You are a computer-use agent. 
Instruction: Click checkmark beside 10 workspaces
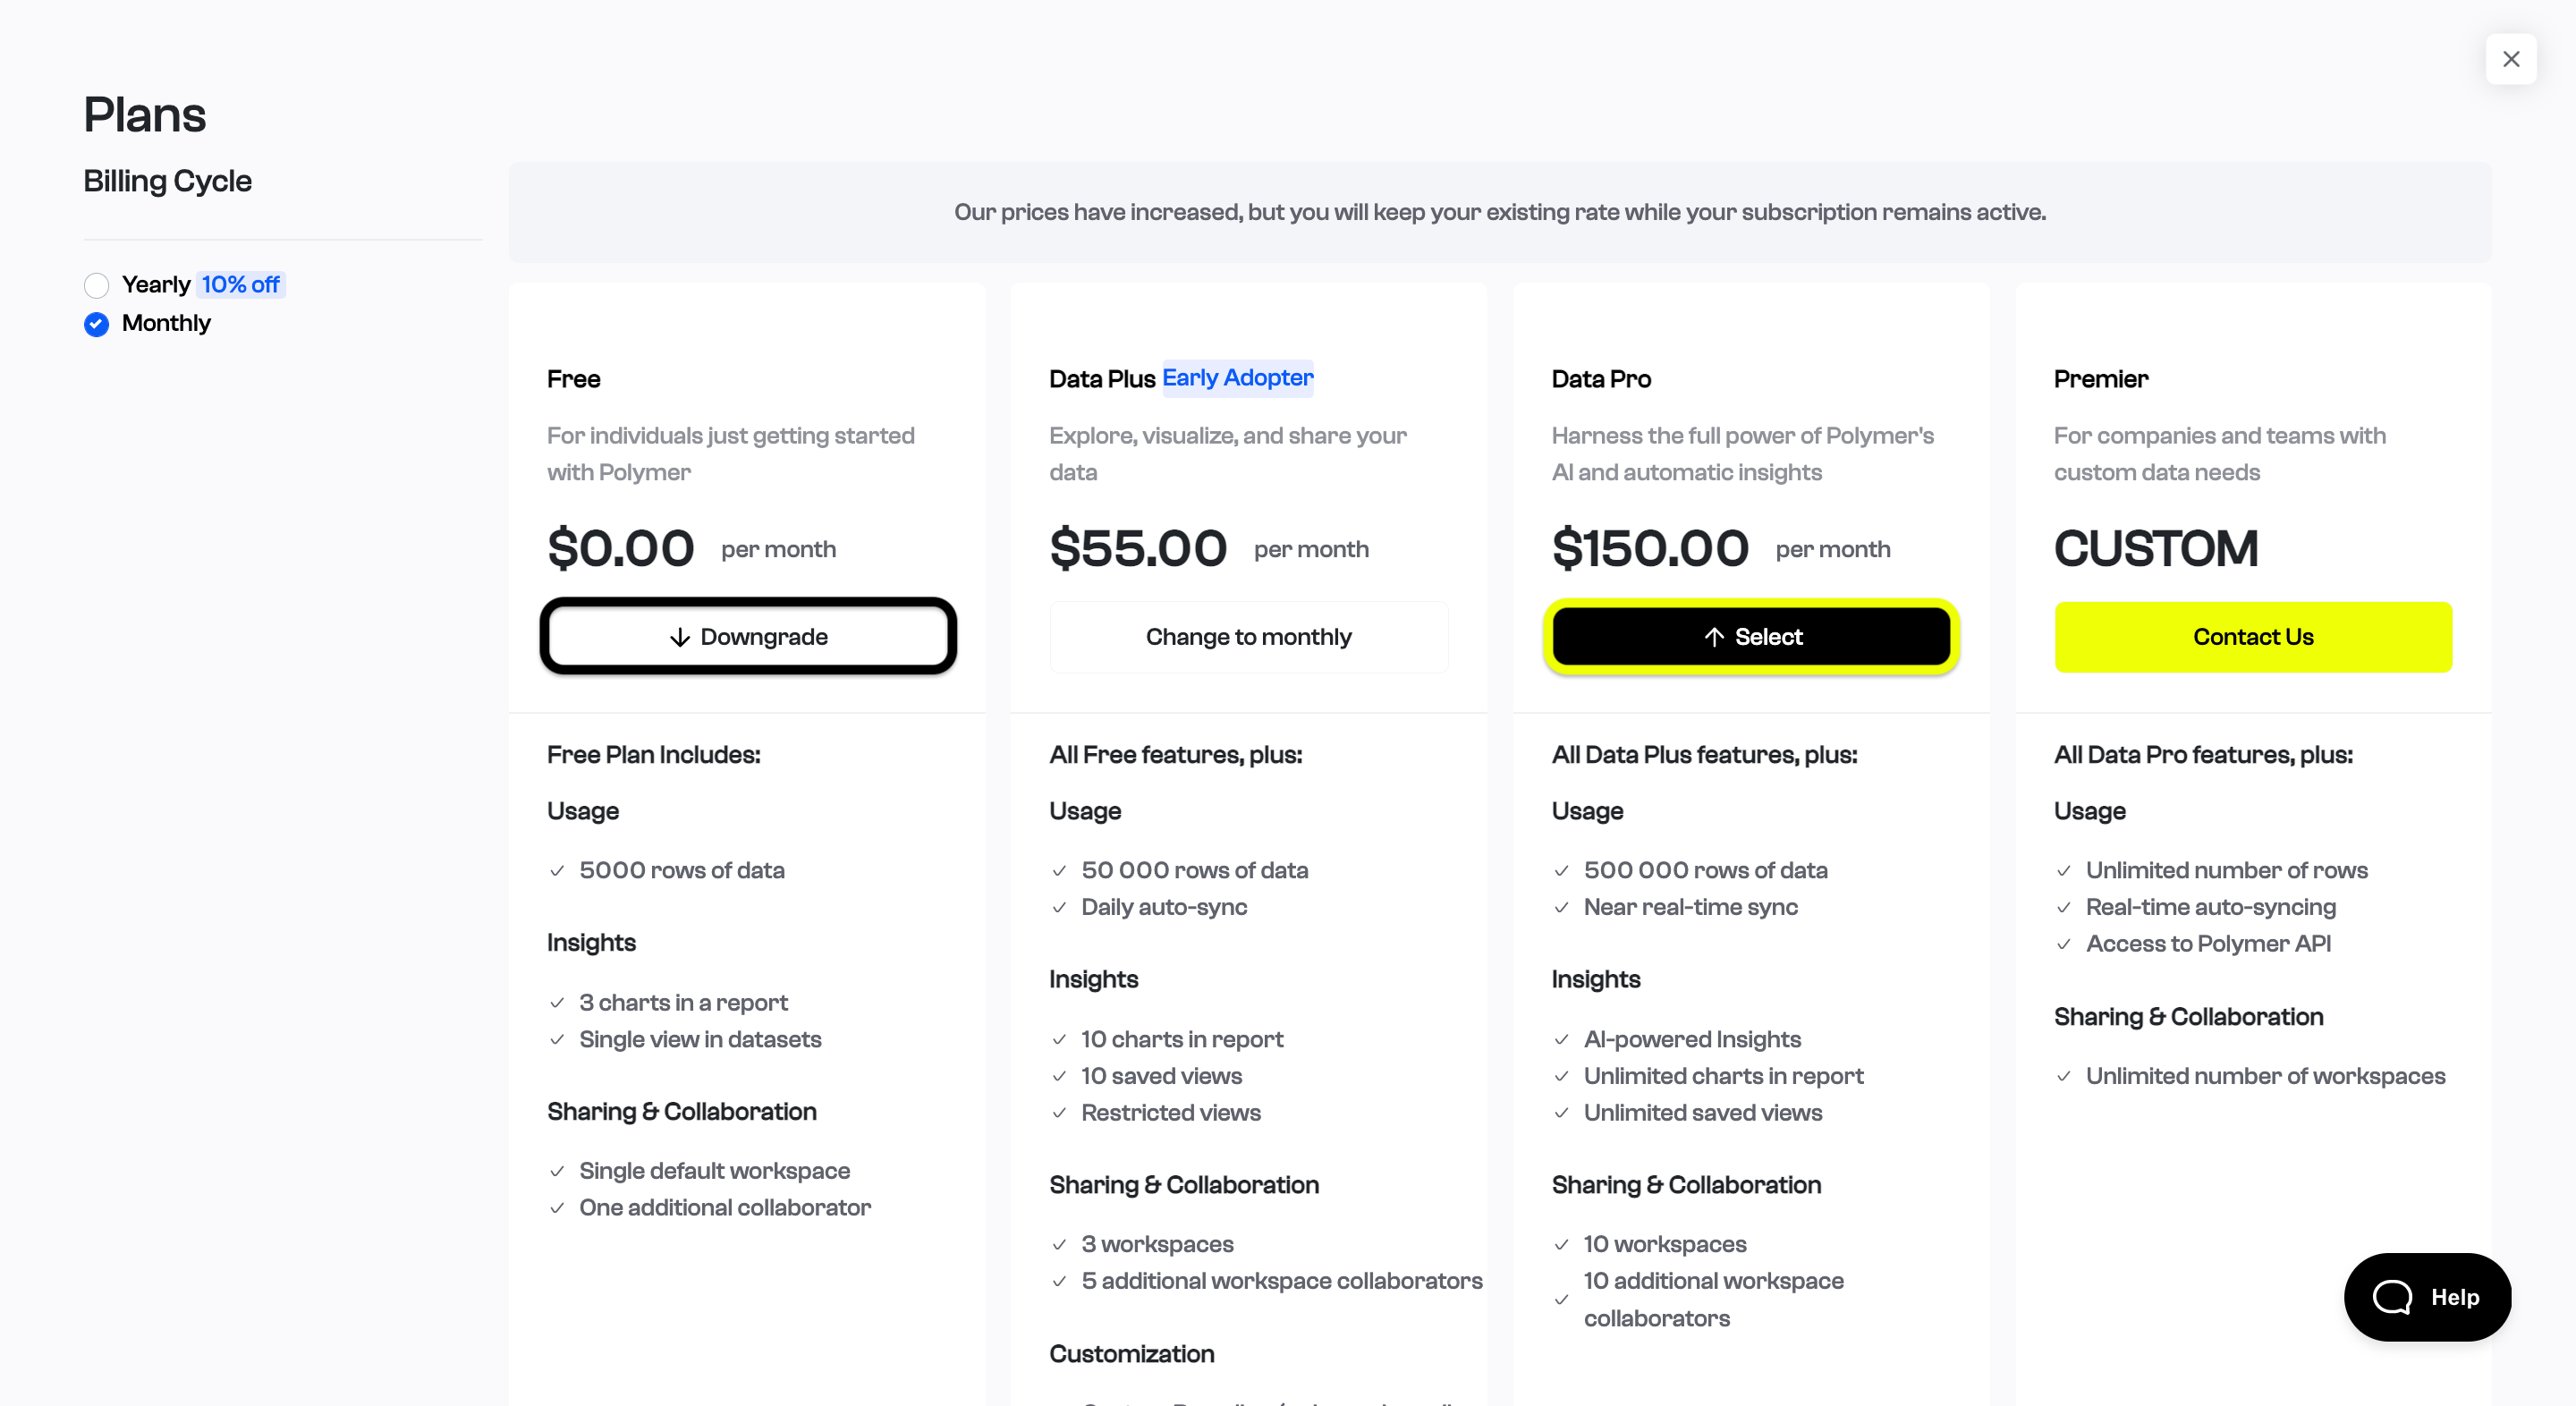[x=1561, y=1245]
